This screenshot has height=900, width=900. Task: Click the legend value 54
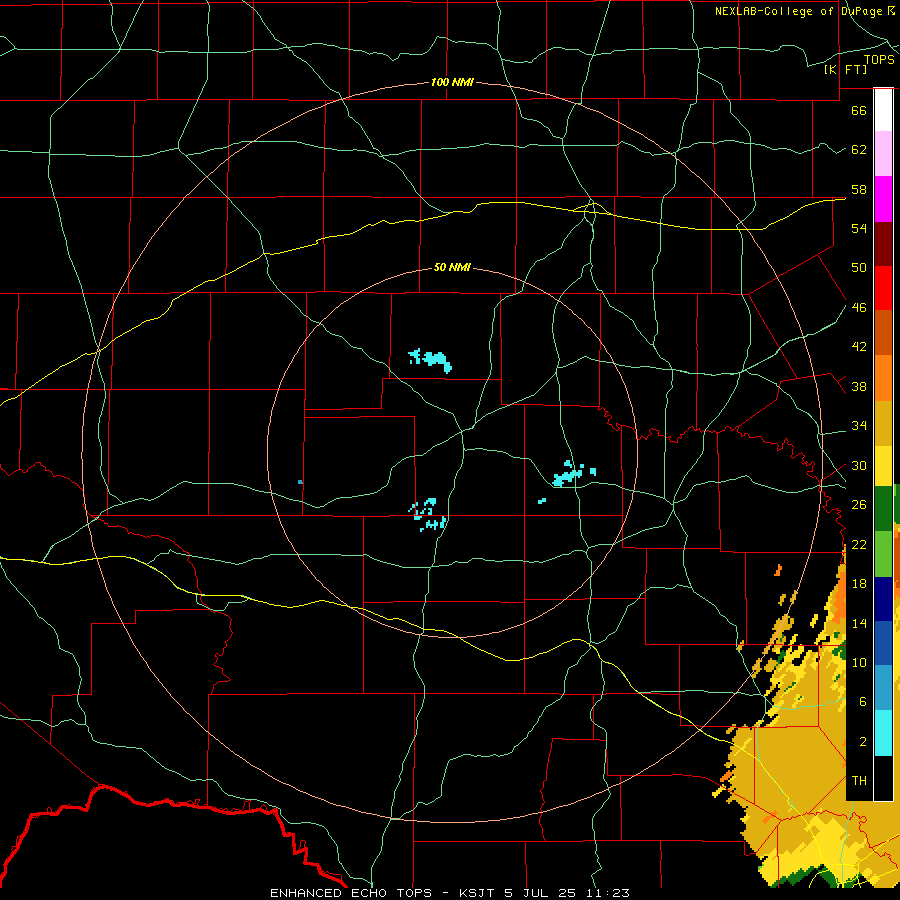point(859,228)
